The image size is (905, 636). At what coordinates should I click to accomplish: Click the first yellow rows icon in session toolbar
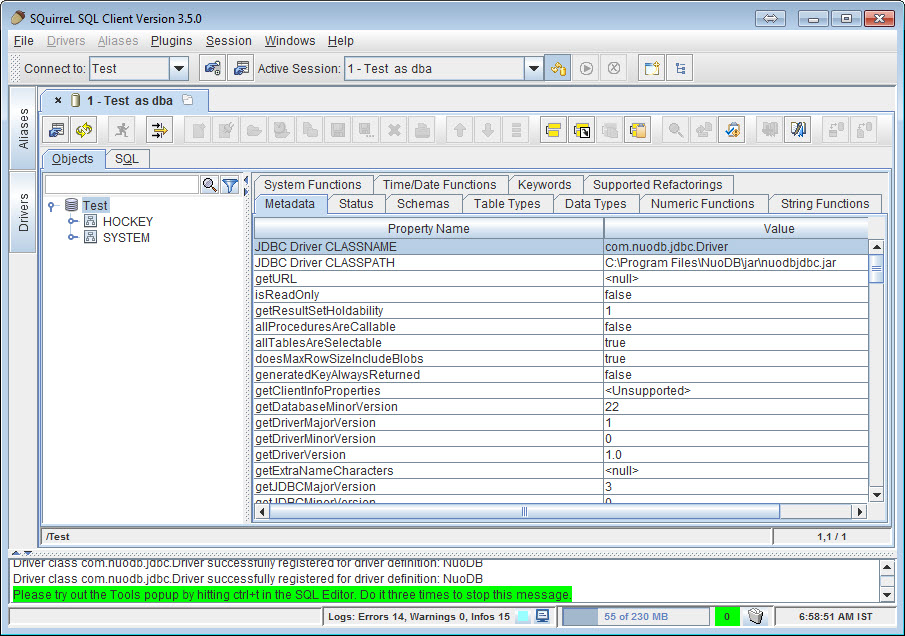(553, 130)
